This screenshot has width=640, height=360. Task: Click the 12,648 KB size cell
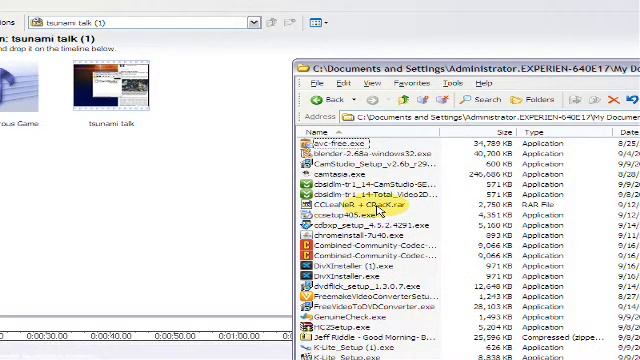[493, 287]
